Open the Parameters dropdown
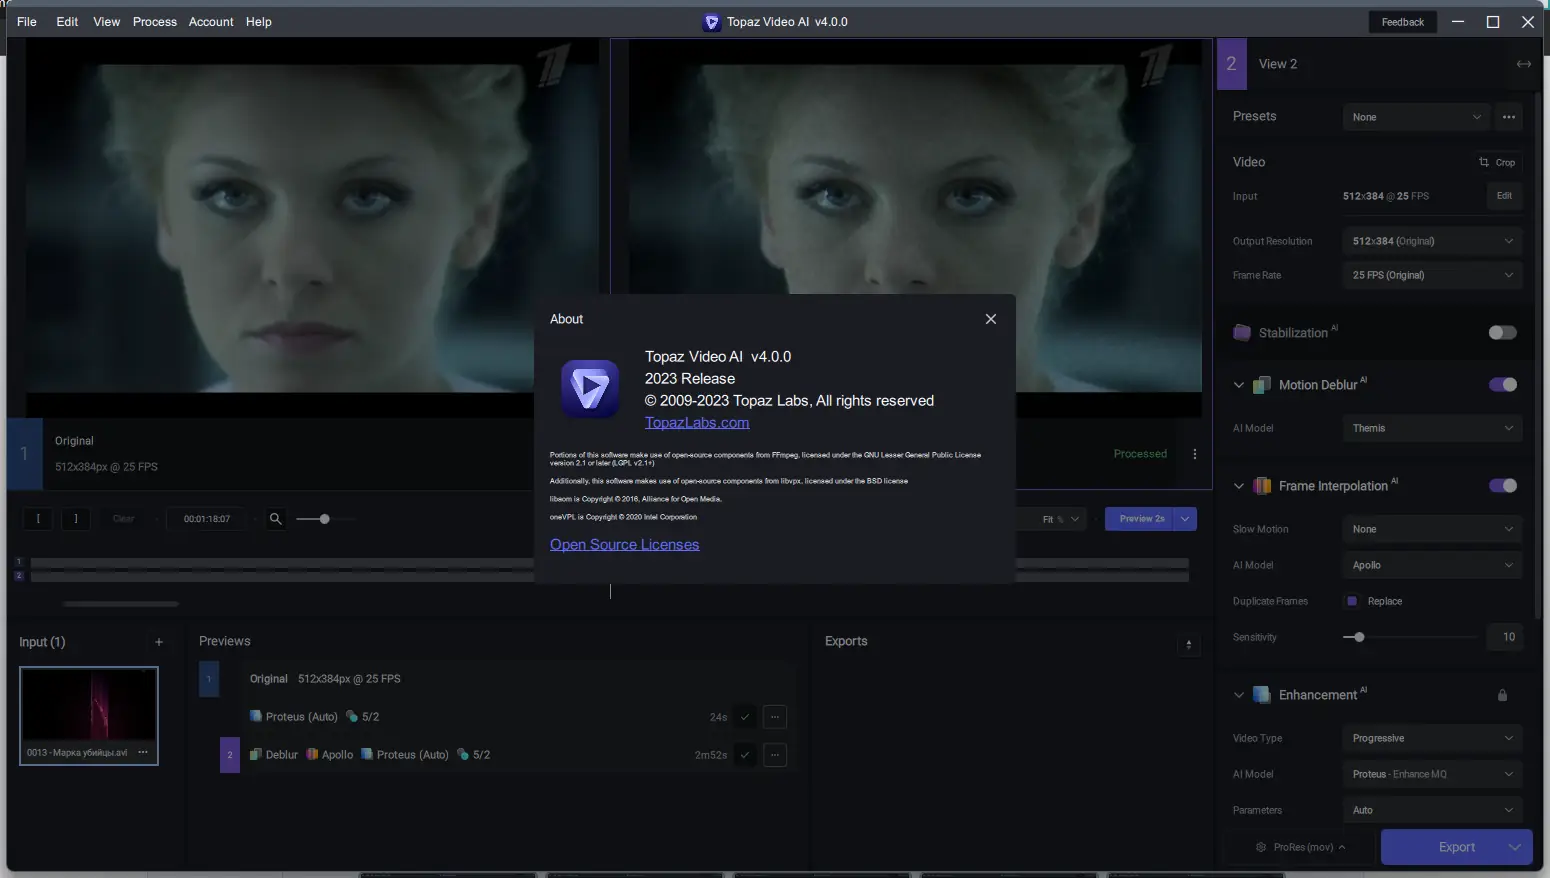 point(1432,810)
